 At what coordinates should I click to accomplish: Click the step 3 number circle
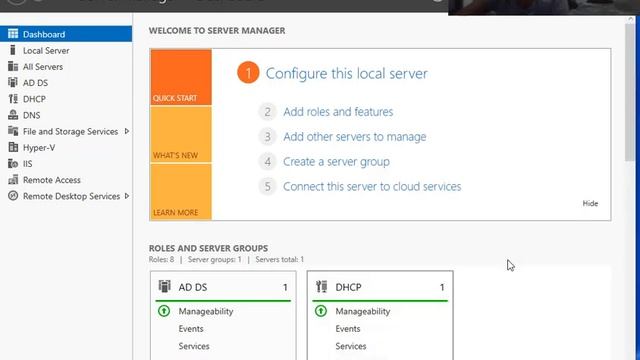pyautogui.click(x=267, y=136)
